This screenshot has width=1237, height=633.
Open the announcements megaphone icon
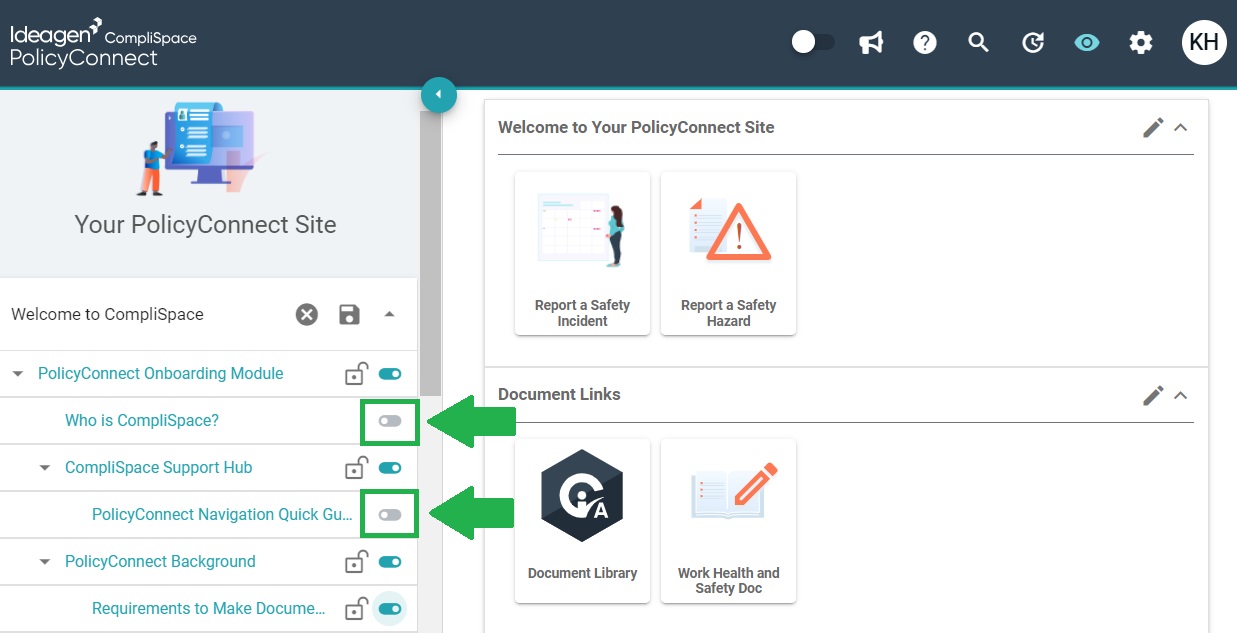(x=871, y=42)
